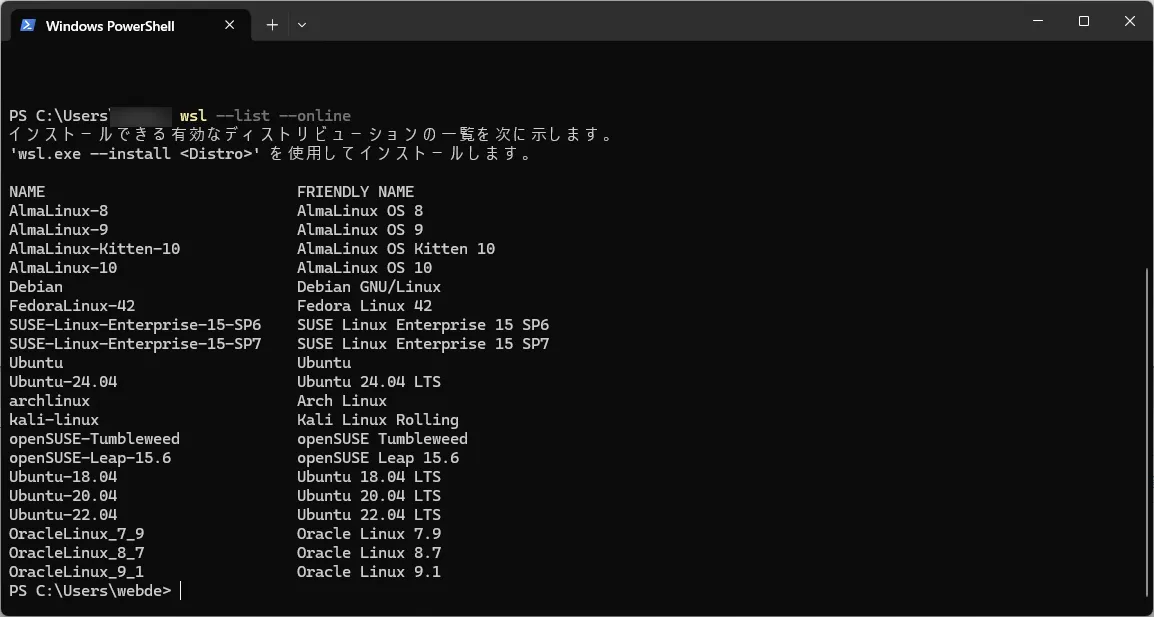Image resolution: width=1154 pixels, height=617 pixels.
Task: Click the OracleLinux_9_1 name entry
Action: [77, 572]
